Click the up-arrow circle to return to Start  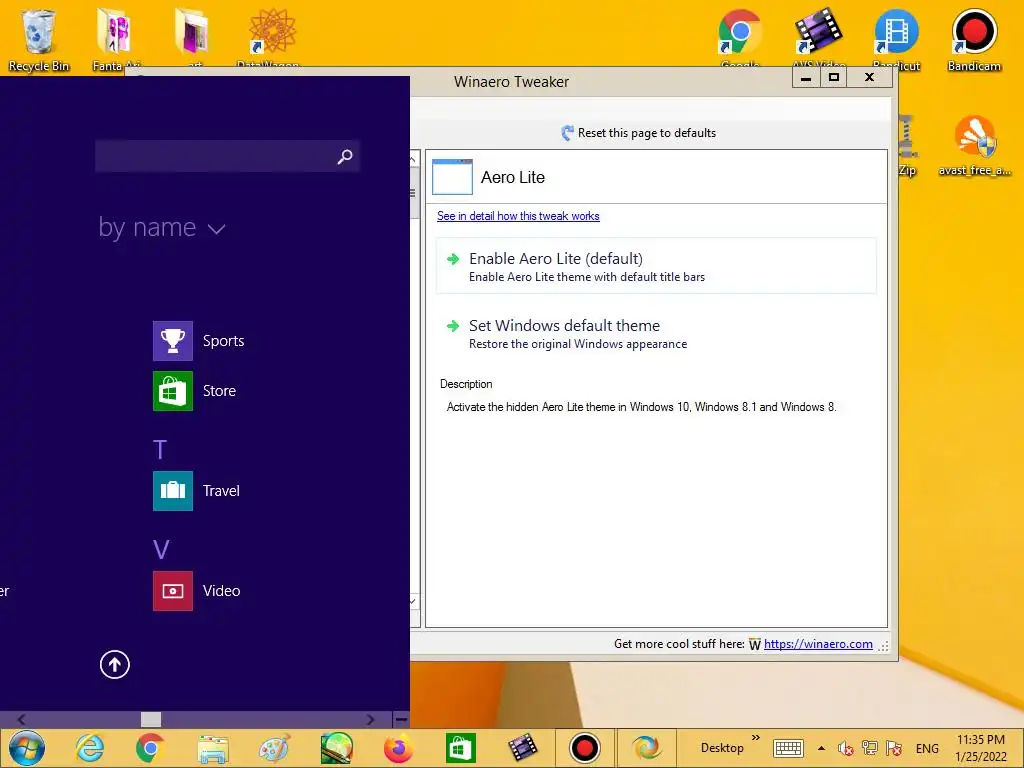point(115,665)
